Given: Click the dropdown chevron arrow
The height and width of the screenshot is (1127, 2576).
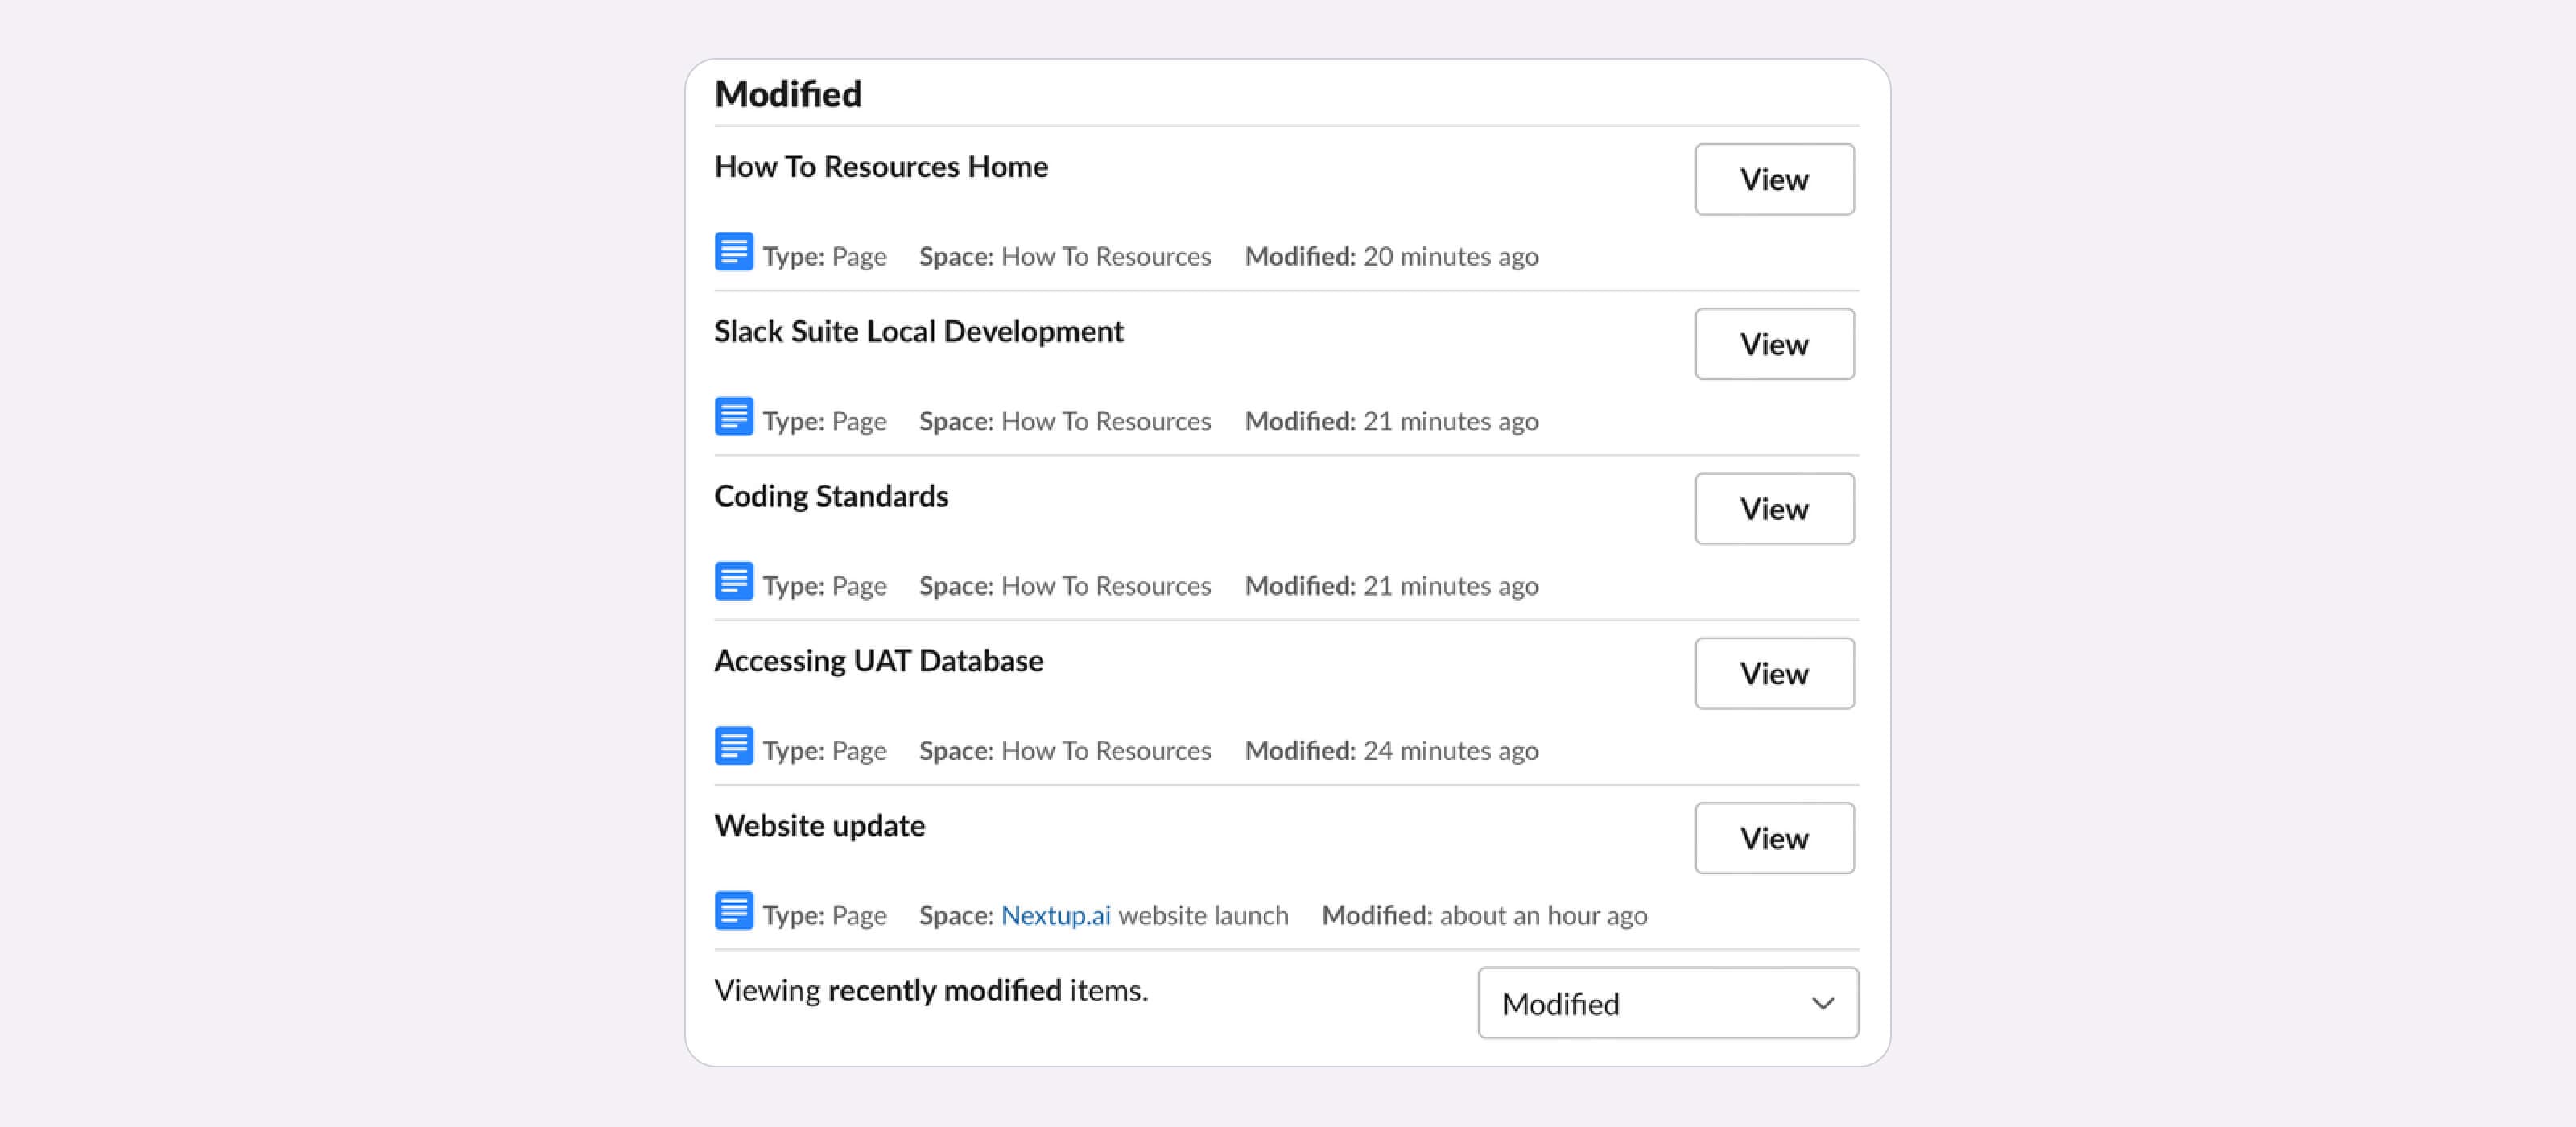Looking at the screenshot, I should tap(1823, 1003).
